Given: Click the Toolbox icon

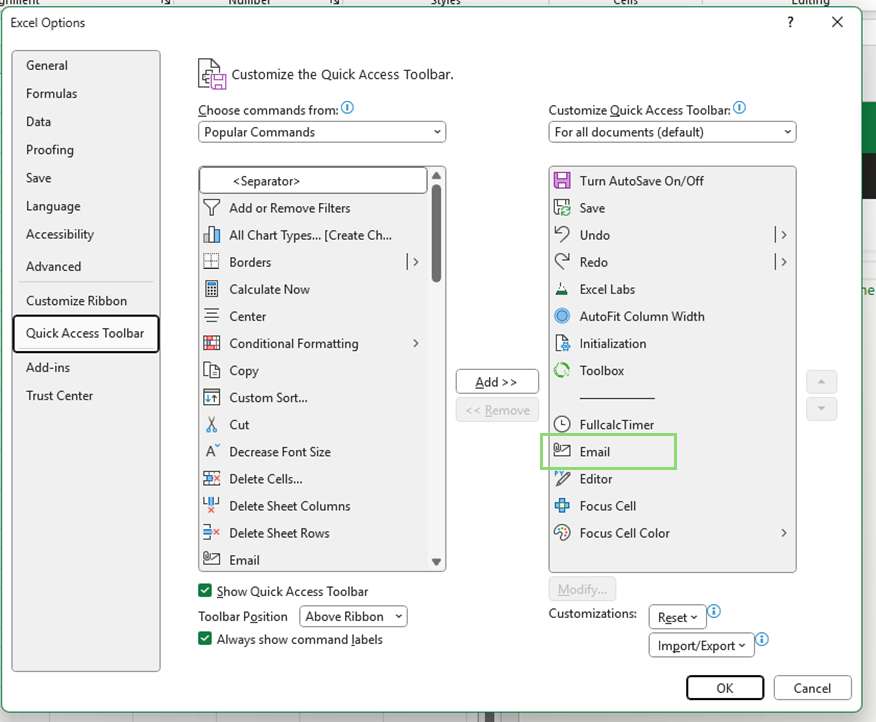Looking at the screenshot, I should click(x=562, y=370).
